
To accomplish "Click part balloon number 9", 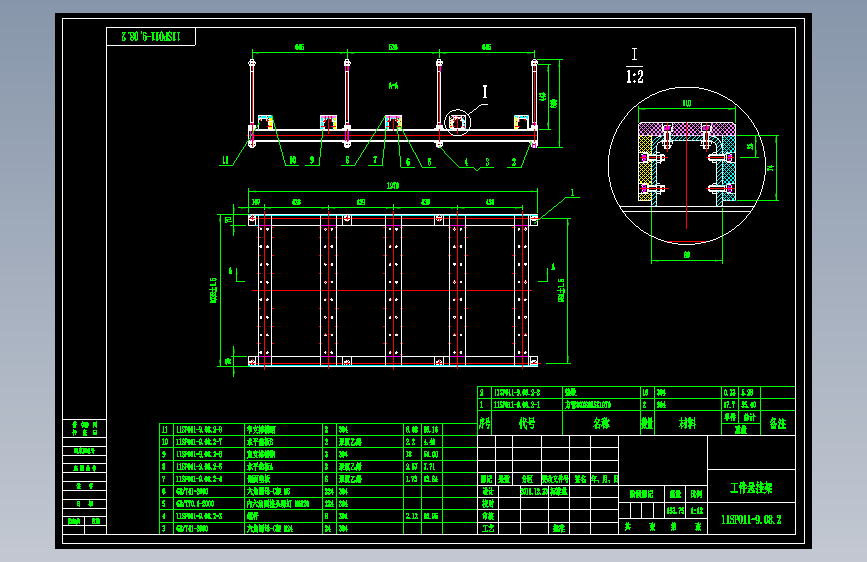I will [312, 160].
